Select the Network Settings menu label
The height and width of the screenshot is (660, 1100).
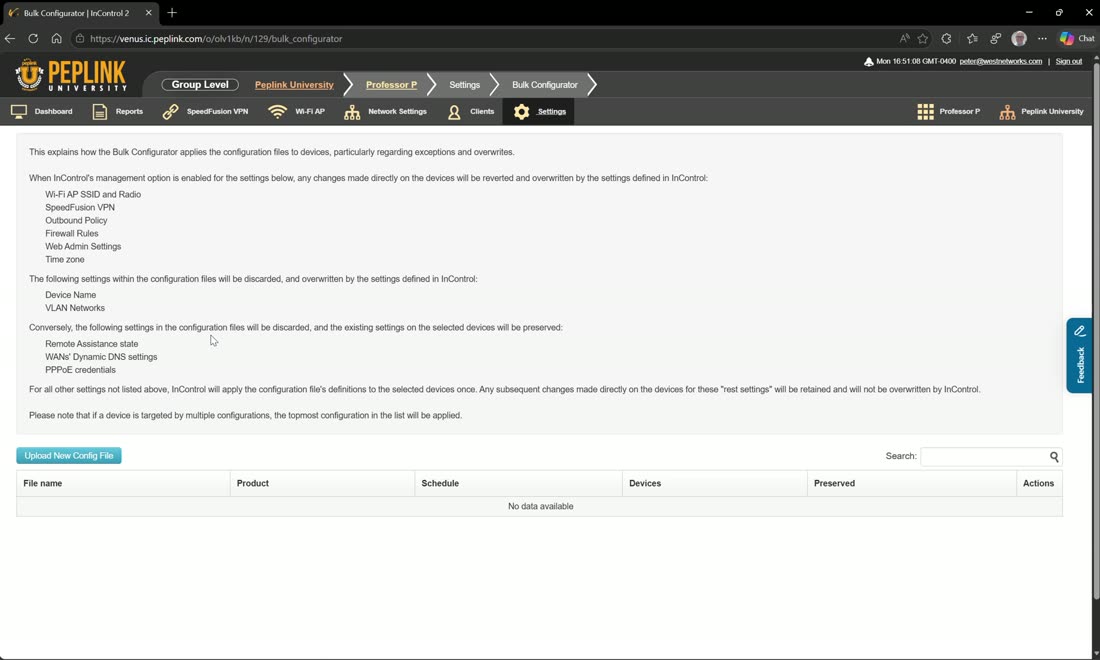pyautogui.click(x=397, y=112)
